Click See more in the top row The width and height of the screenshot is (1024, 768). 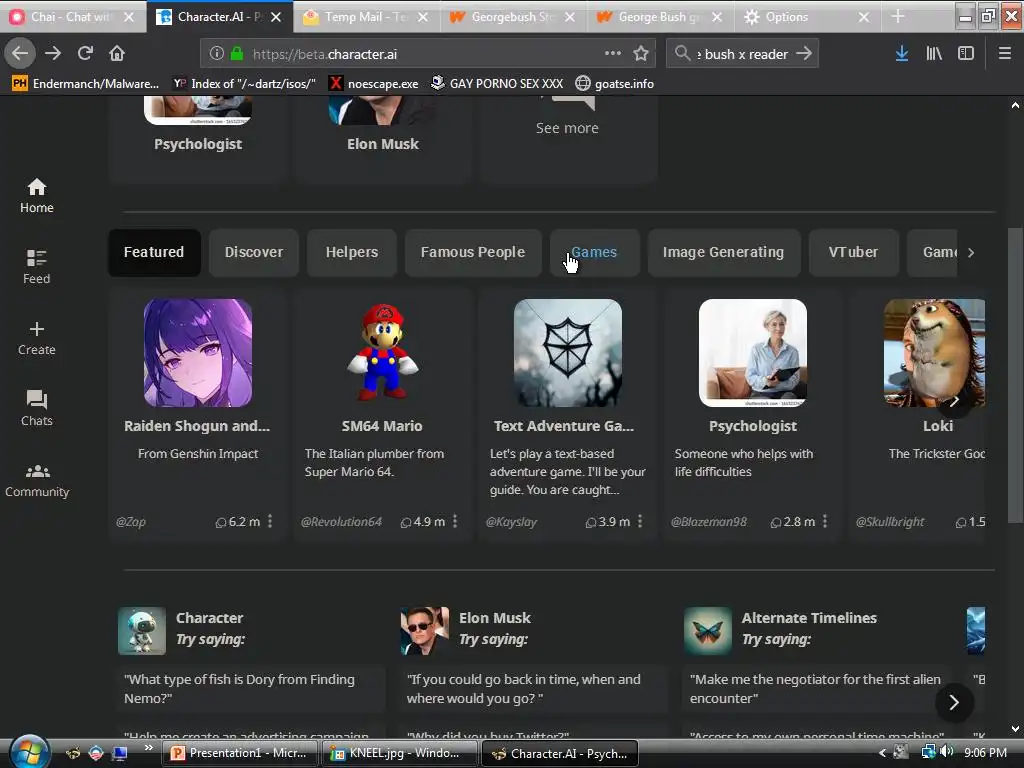click(567, 128)
